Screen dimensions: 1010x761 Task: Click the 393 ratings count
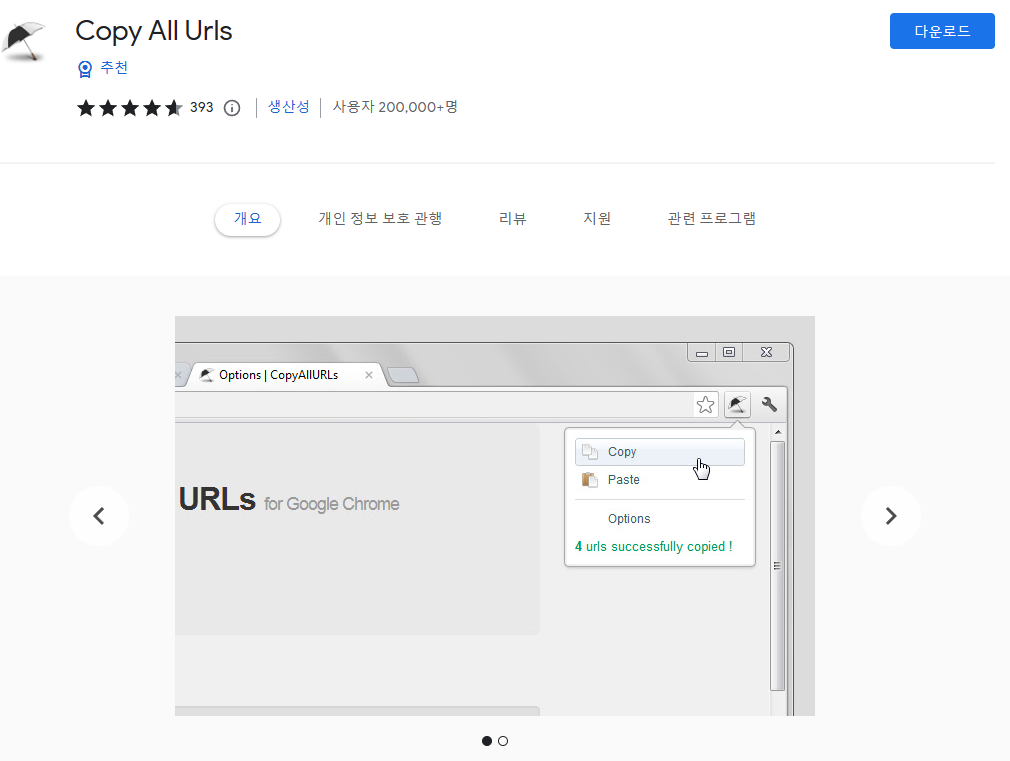(201, 108)
